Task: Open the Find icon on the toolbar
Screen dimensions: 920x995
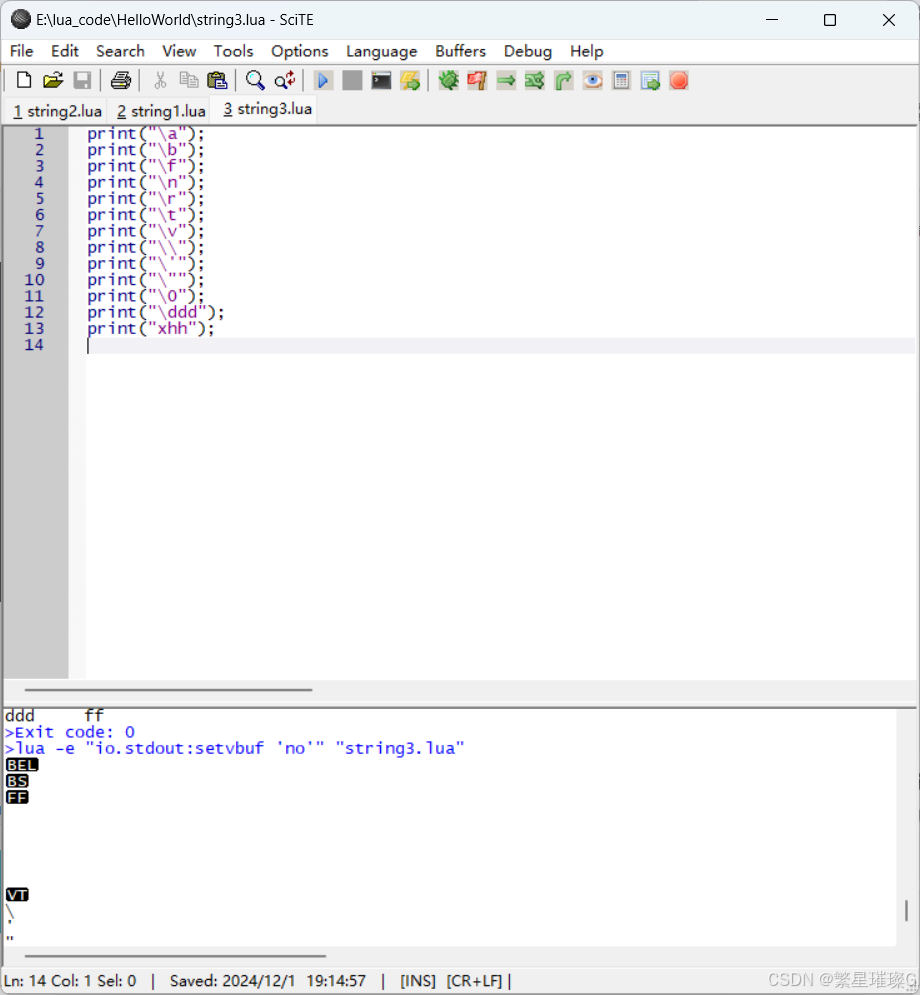Action: tap(254, 80)
